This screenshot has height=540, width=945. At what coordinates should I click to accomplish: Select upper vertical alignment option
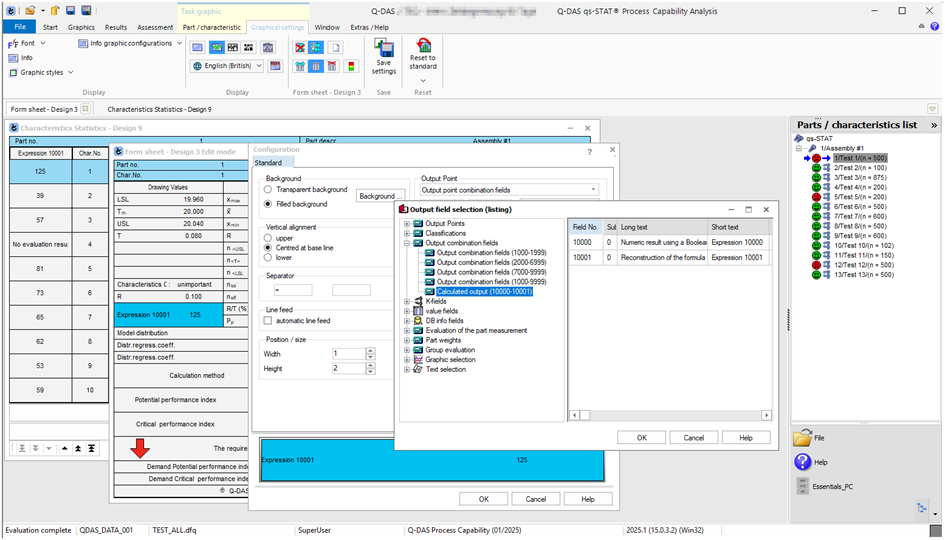tap(268, 238)
